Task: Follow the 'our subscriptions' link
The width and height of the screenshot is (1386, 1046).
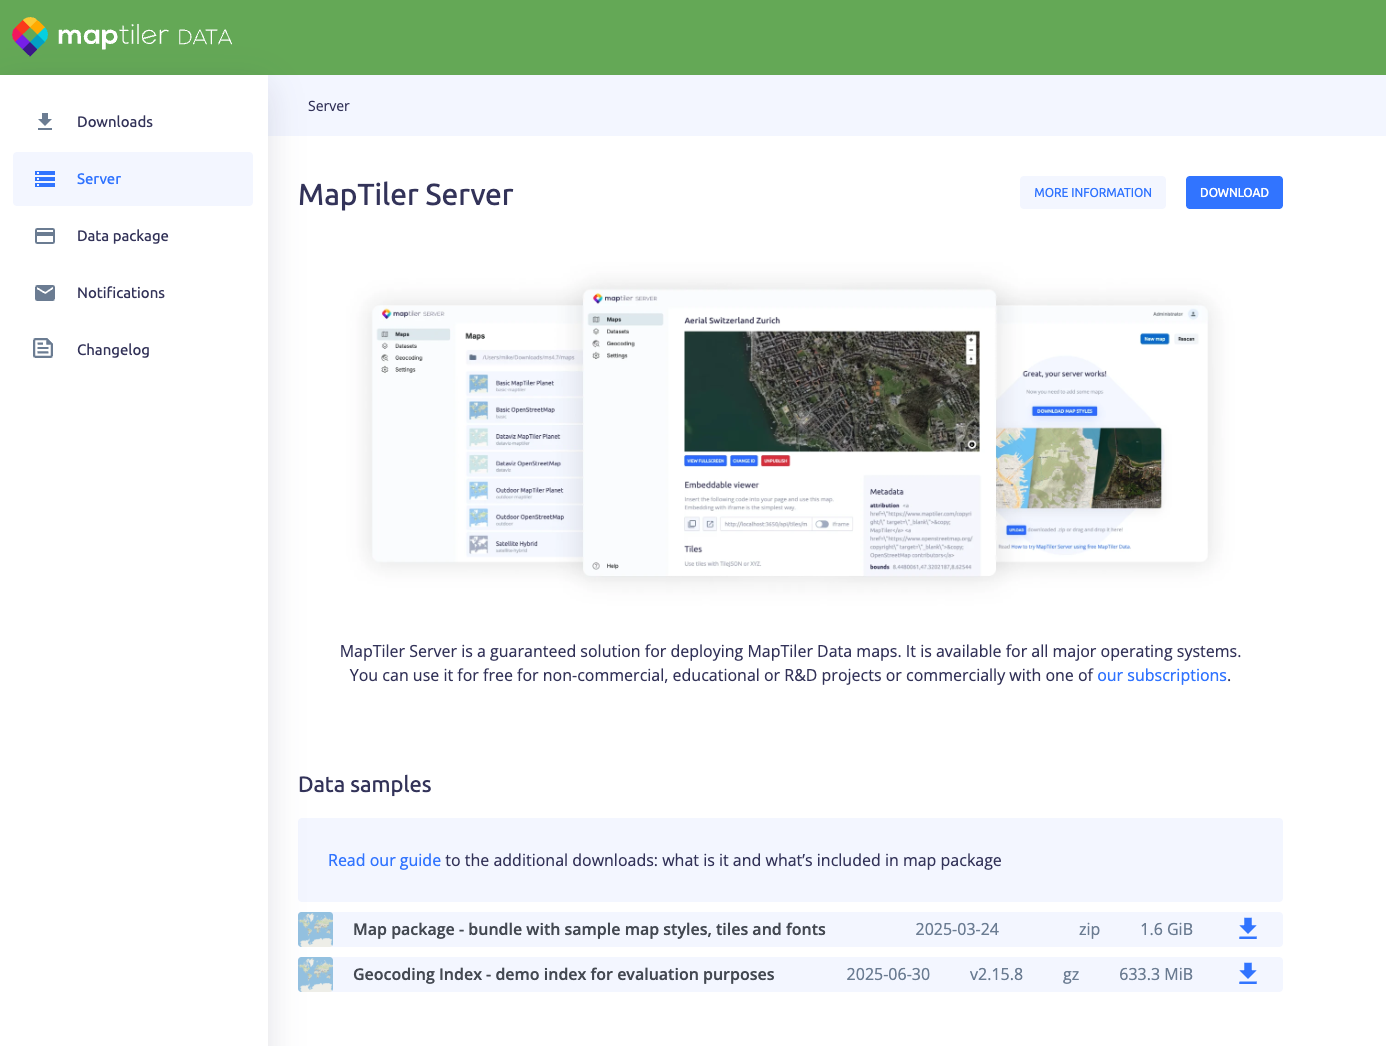Action: pos(1162,675)
